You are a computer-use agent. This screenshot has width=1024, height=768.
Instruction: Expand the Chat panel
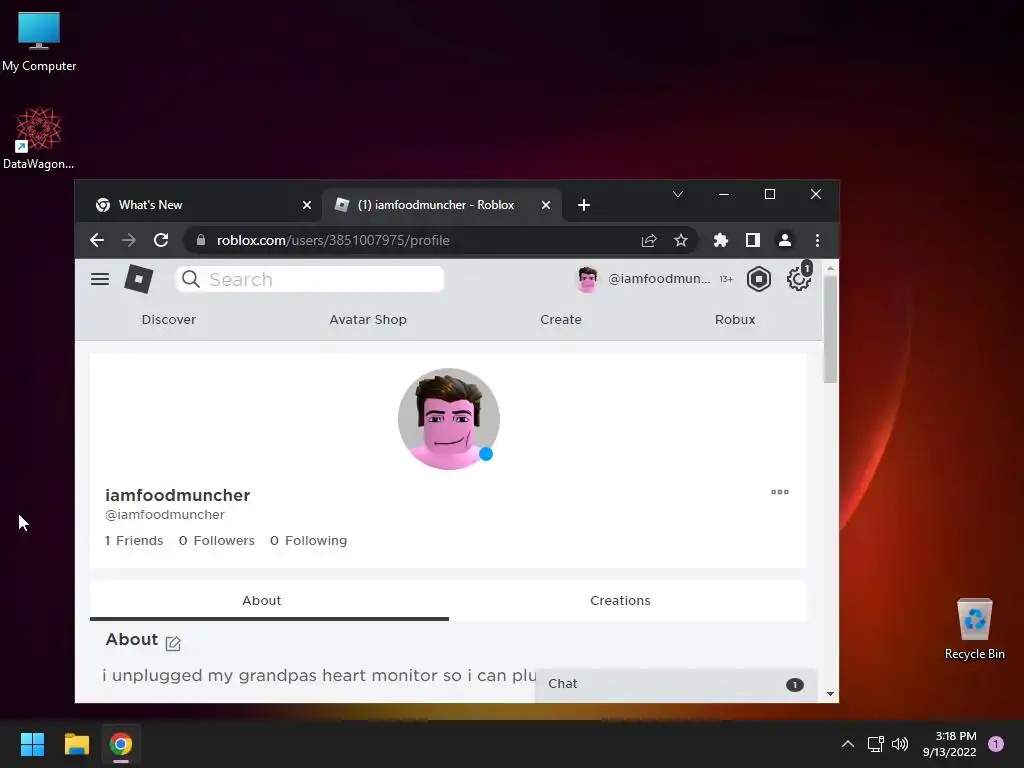click(676, 684)
